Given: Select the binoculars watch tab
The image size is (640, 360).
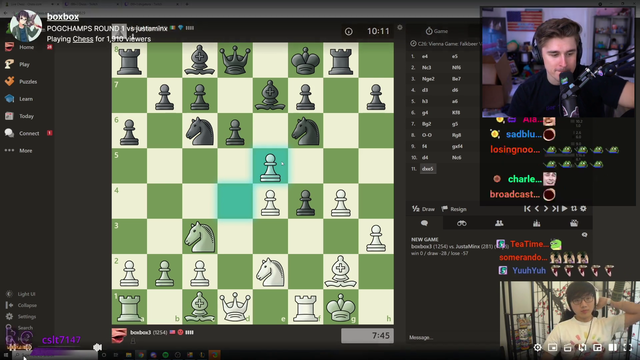Looking at the screenshot, I should [462, 223].
